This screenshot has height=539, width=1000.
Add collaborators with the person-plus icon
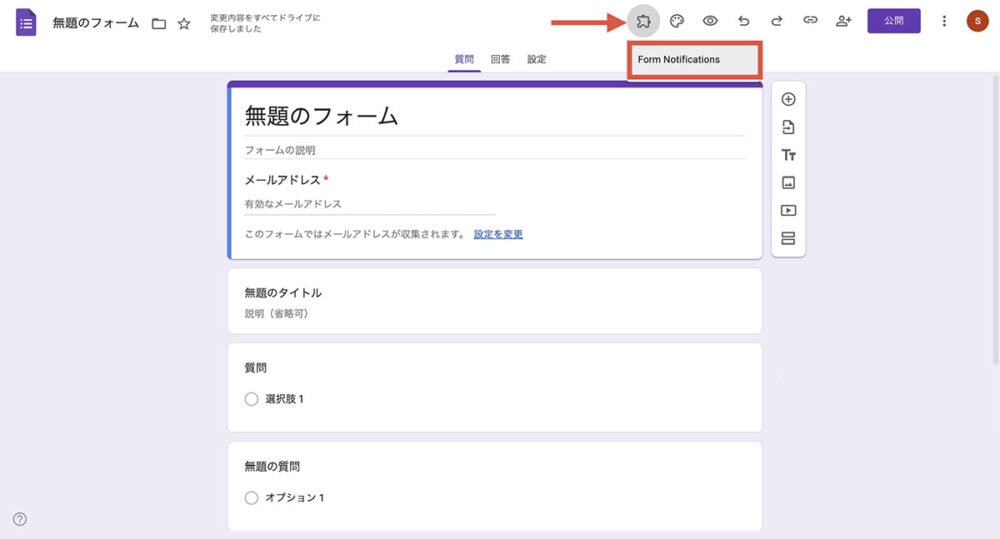click(x=843, y=21)
